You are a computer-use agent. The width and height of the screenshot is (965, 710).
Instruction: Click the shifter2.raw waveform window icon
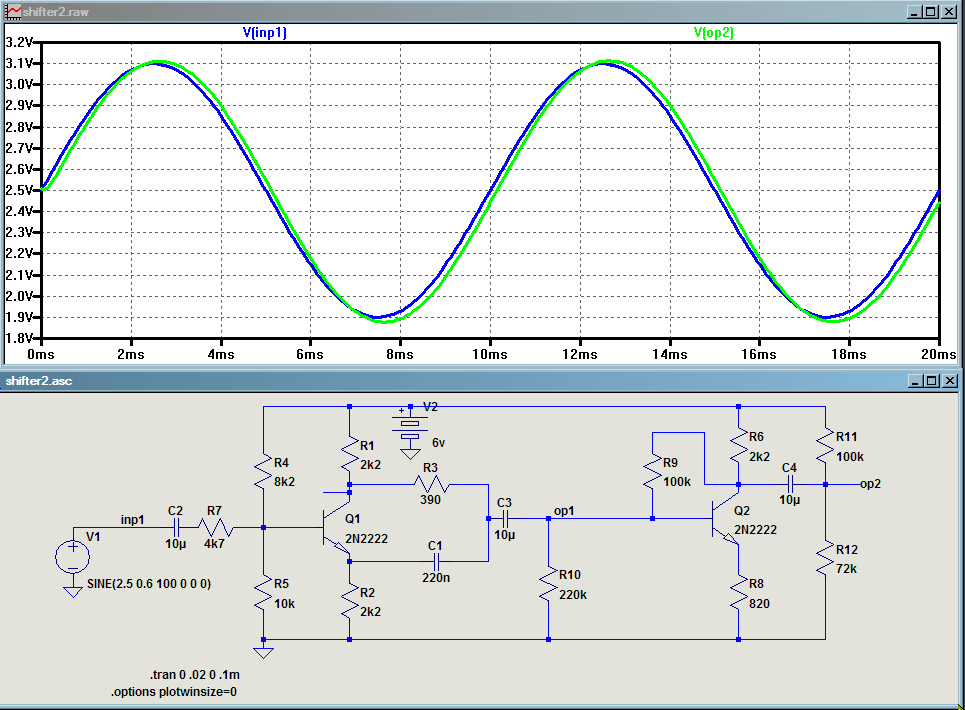(13, 11)
